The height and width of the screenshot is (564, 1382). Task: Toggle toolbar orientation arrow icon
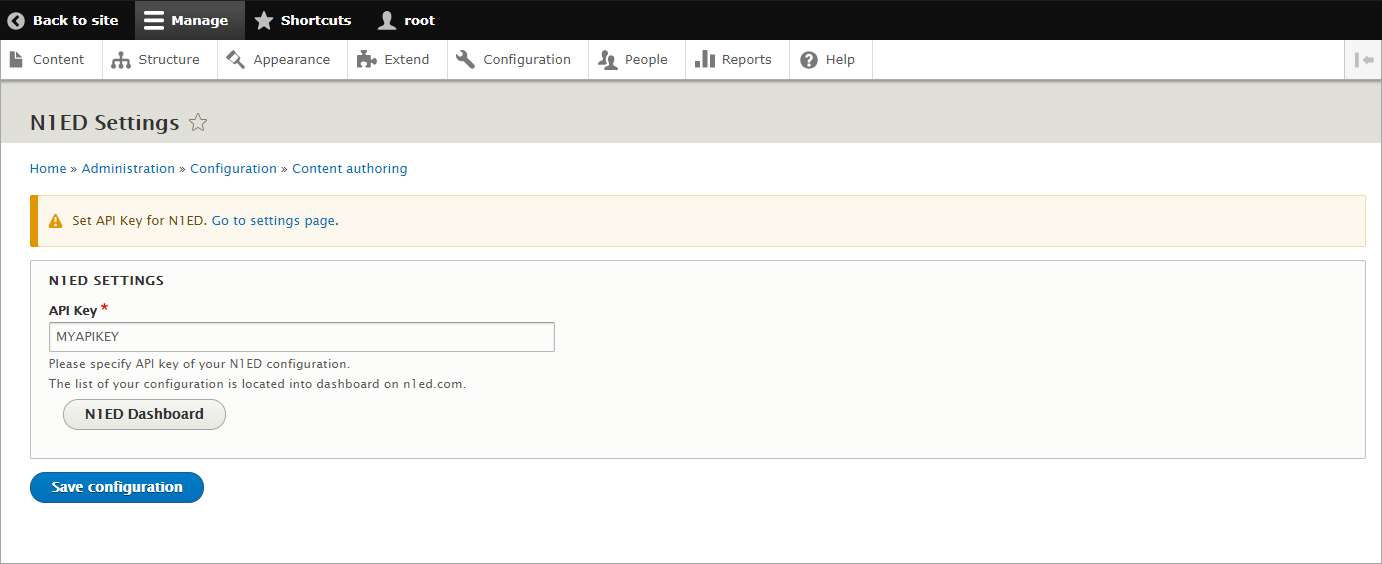(x=1364, y=60)
